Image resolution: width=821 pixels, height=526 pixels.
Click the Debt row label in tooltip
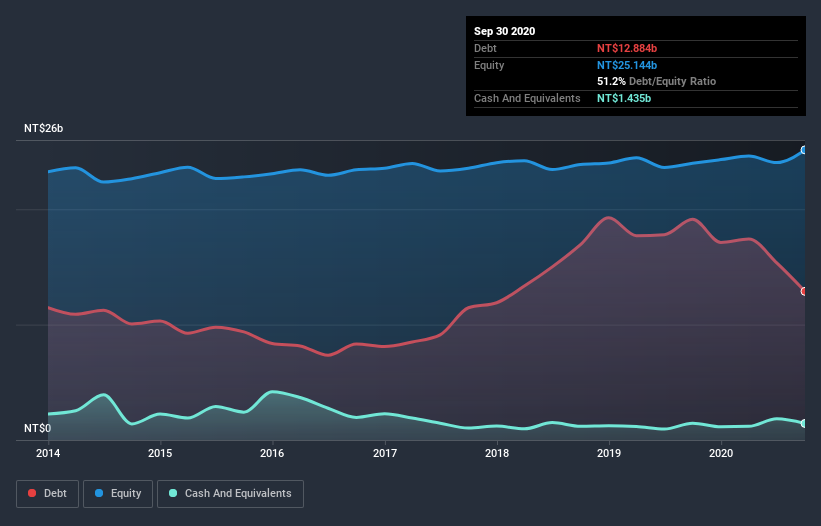pos(485,48)
